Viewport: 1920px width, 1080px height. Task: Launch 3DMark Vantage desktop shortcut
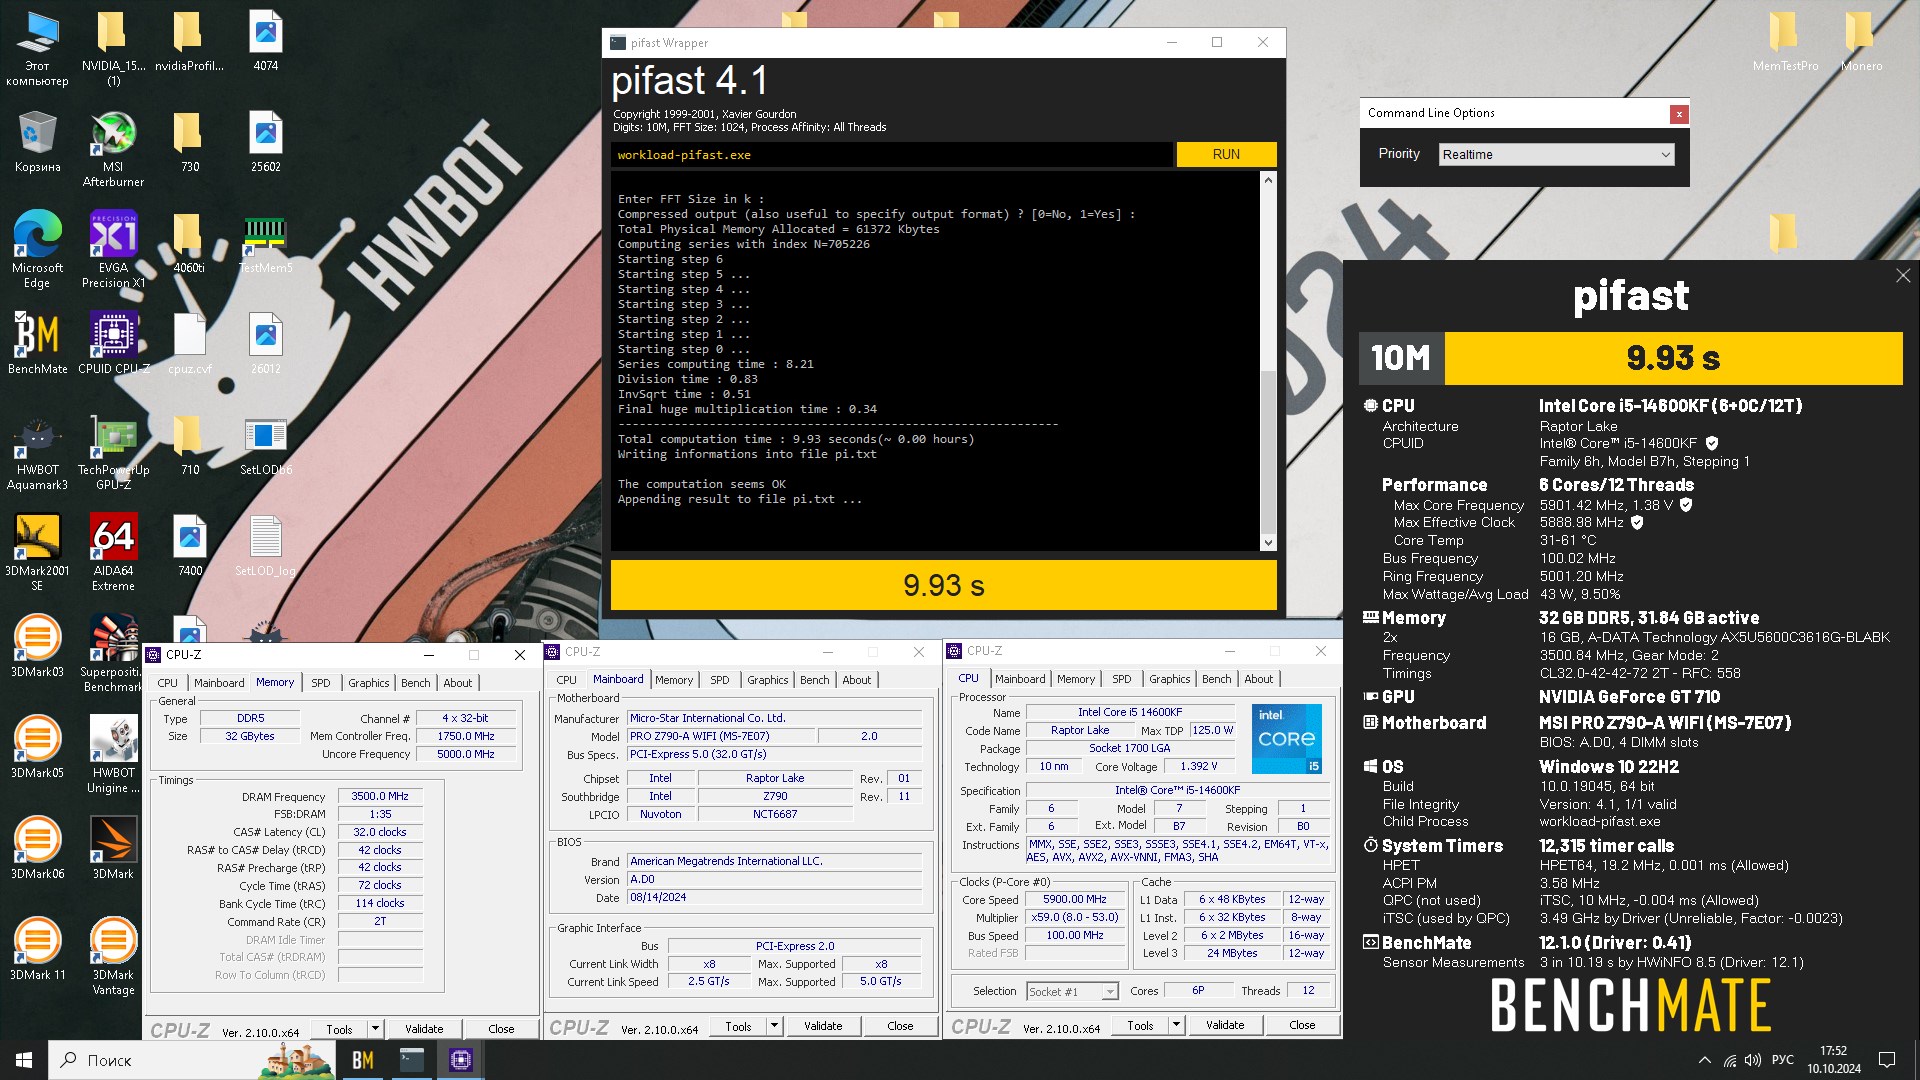pos(113,957)
